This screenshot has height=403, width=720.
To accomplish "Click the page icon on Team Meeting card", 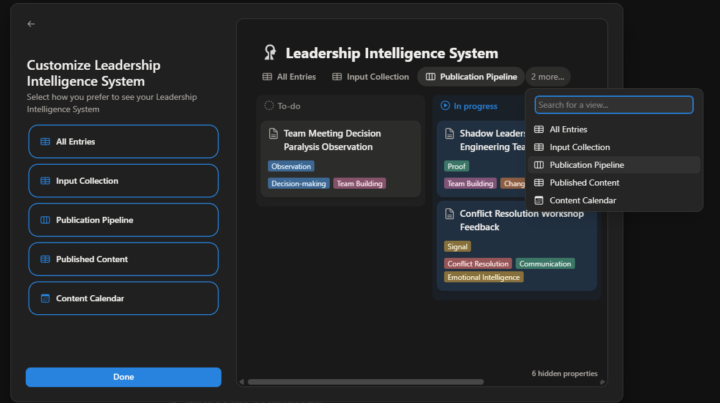I will coord(273,134).
